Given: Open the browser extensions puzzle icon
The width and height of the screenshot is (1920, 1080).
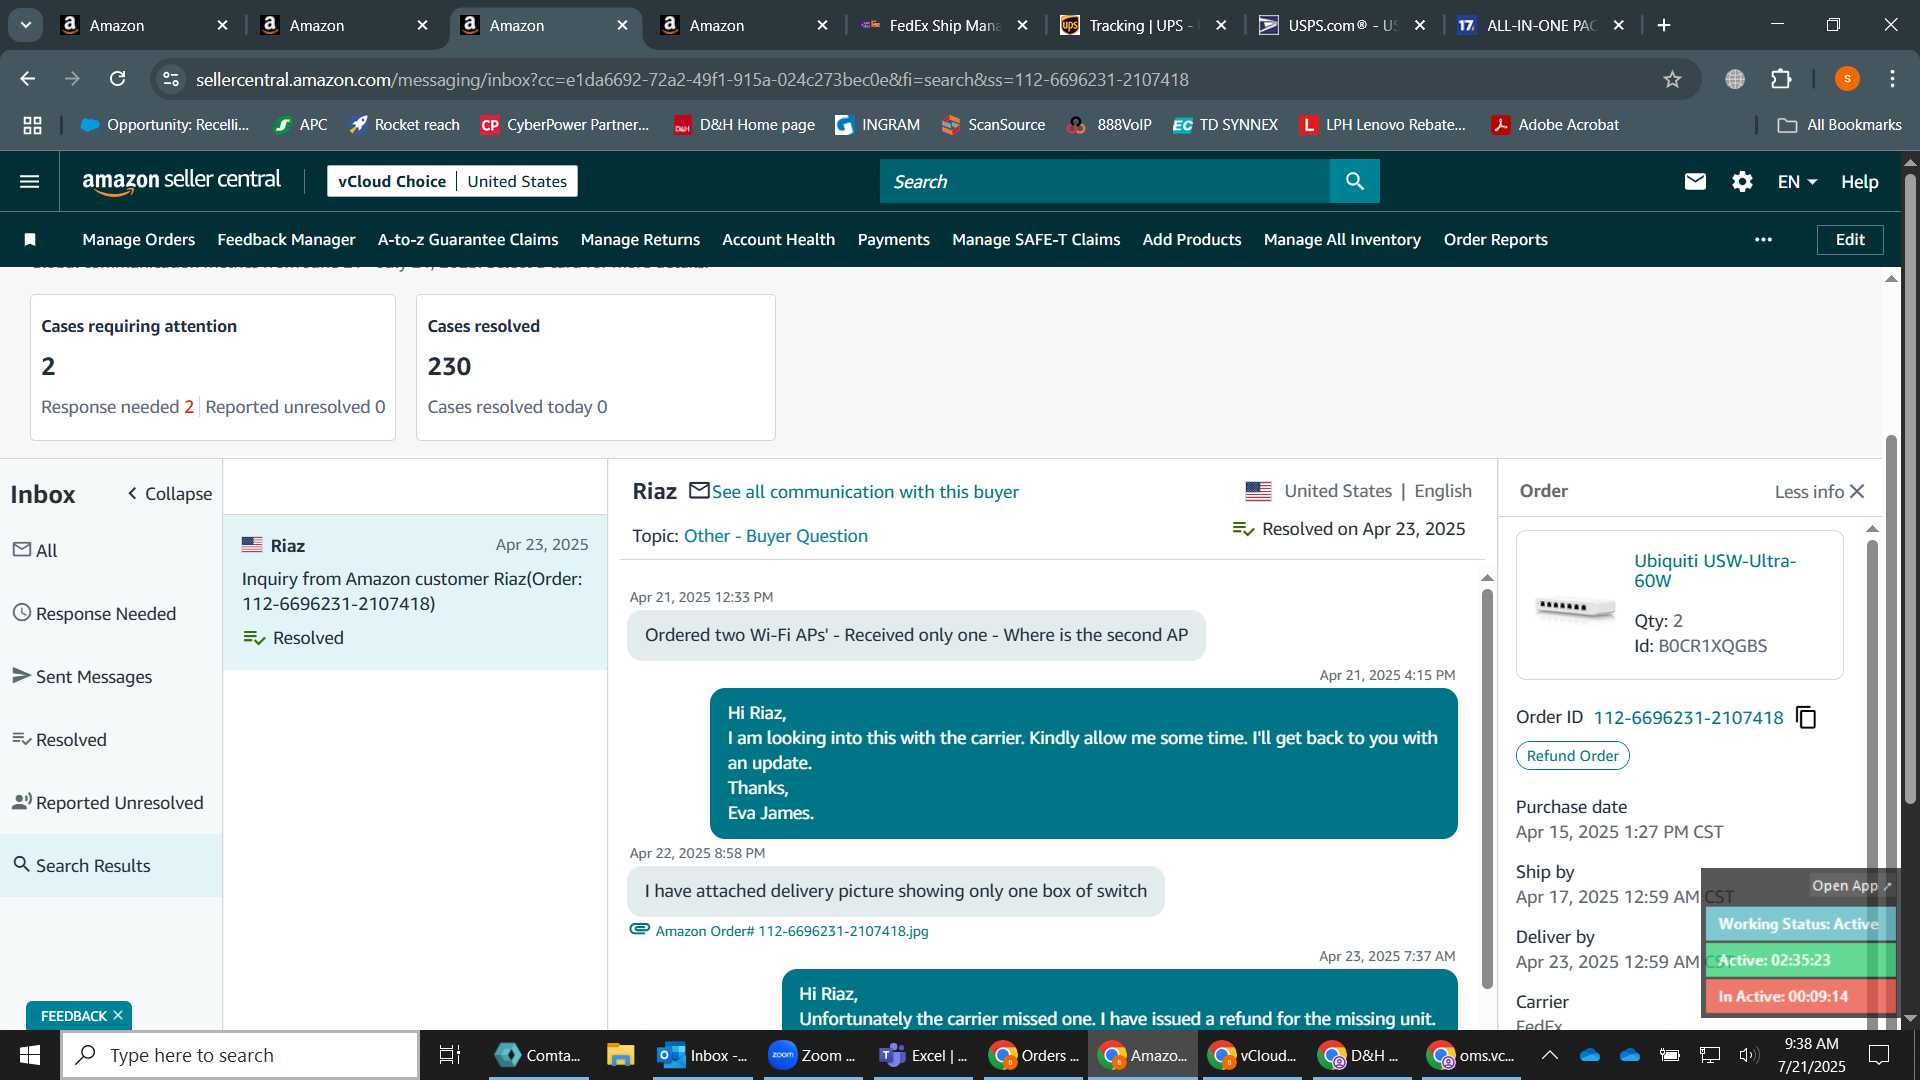Looking at the screenshot, I should pyautogui.click(x=1781, y=79).
